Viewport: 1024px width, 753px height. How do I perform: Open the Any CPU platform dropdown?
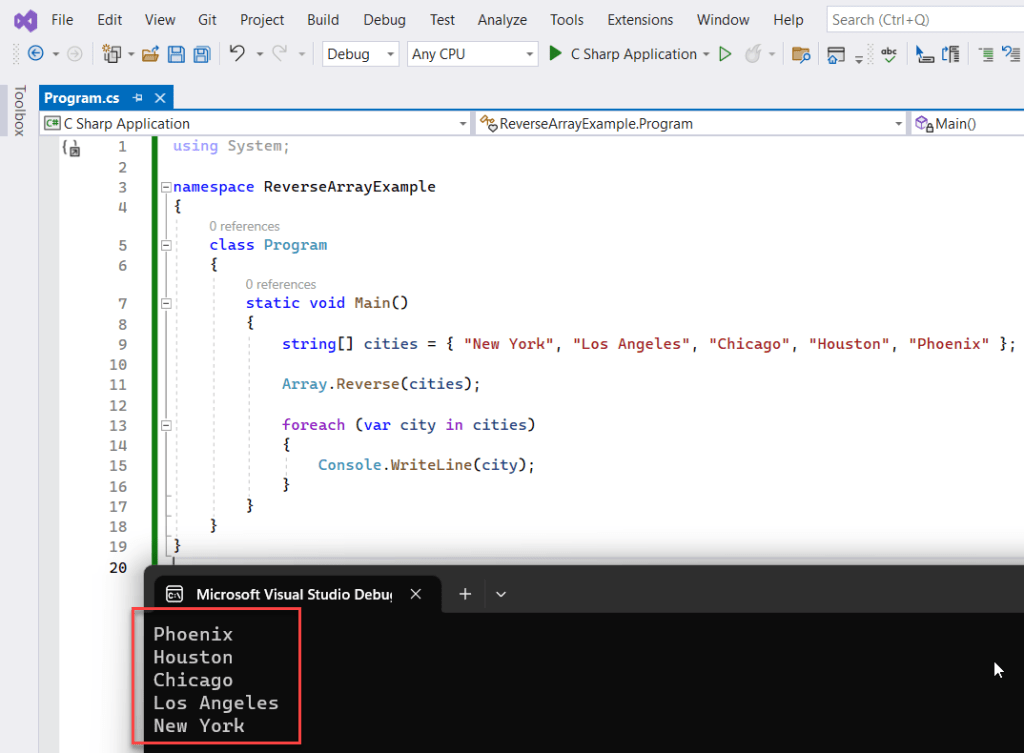coord(472,54)
